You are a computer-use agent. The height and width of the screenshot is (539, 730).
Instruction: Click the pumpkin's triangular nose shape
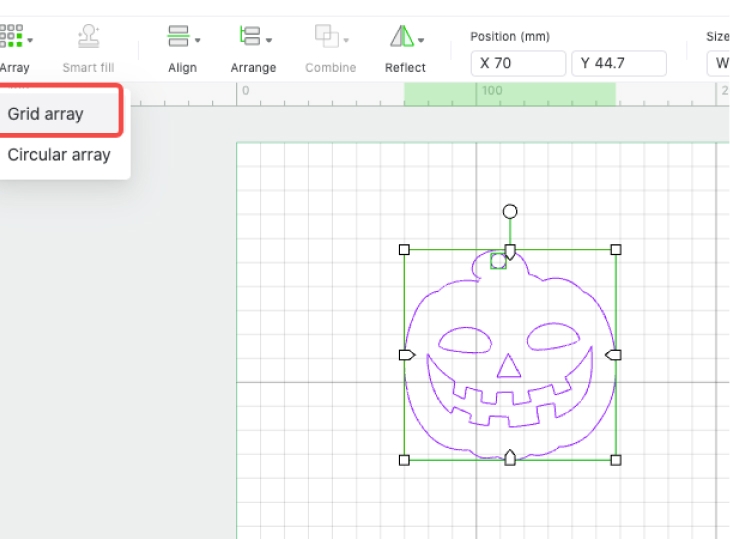coord(509,367)
